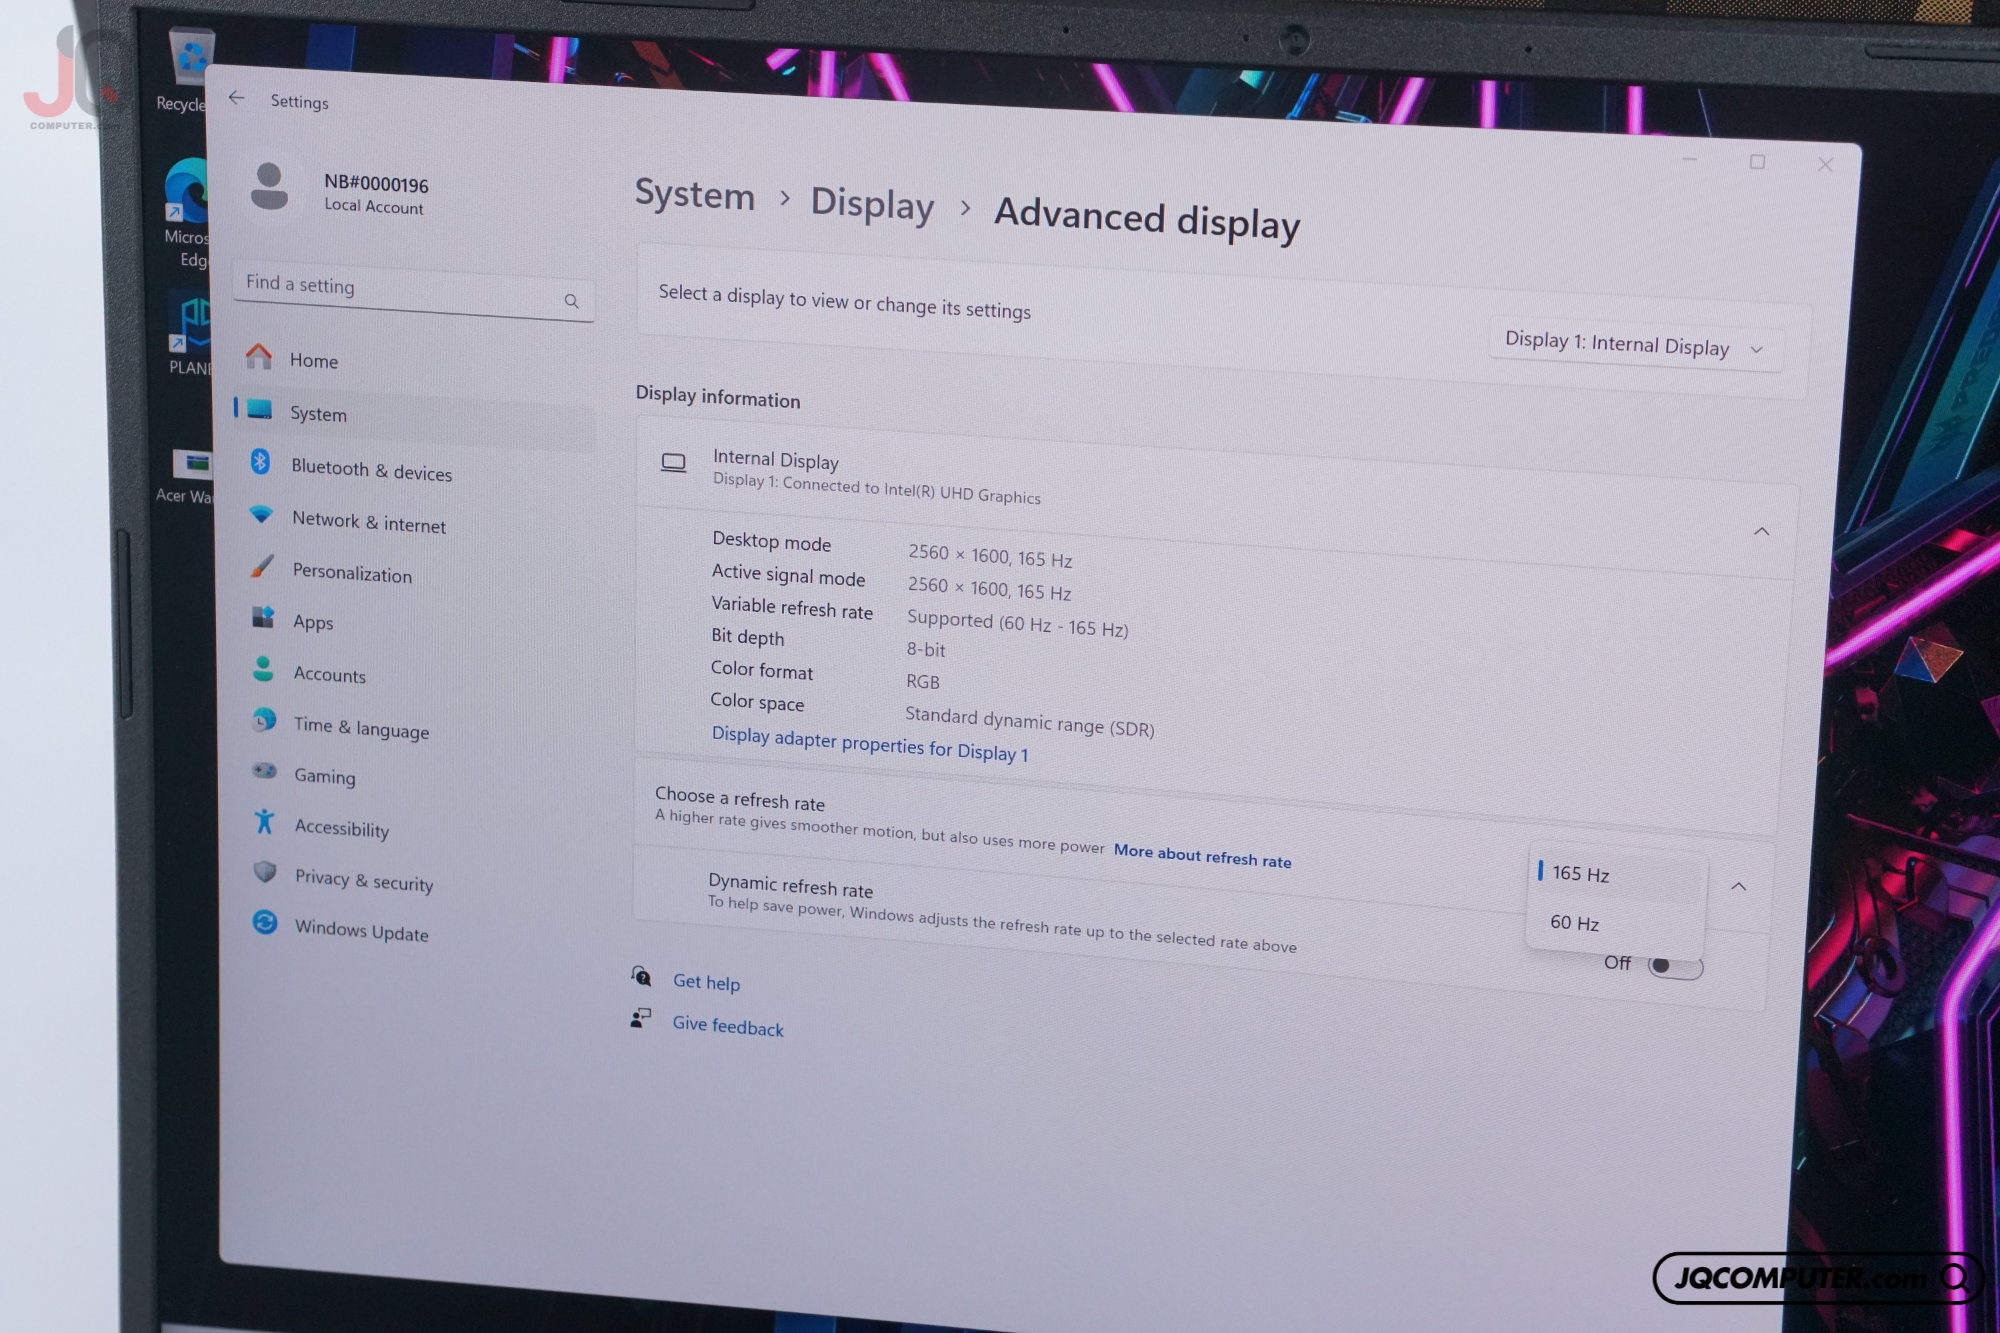Image resolution: width=2000 pixels, height=1333 pixels.
Task: Click the search magnifier icon
Action: pos(571,300)
